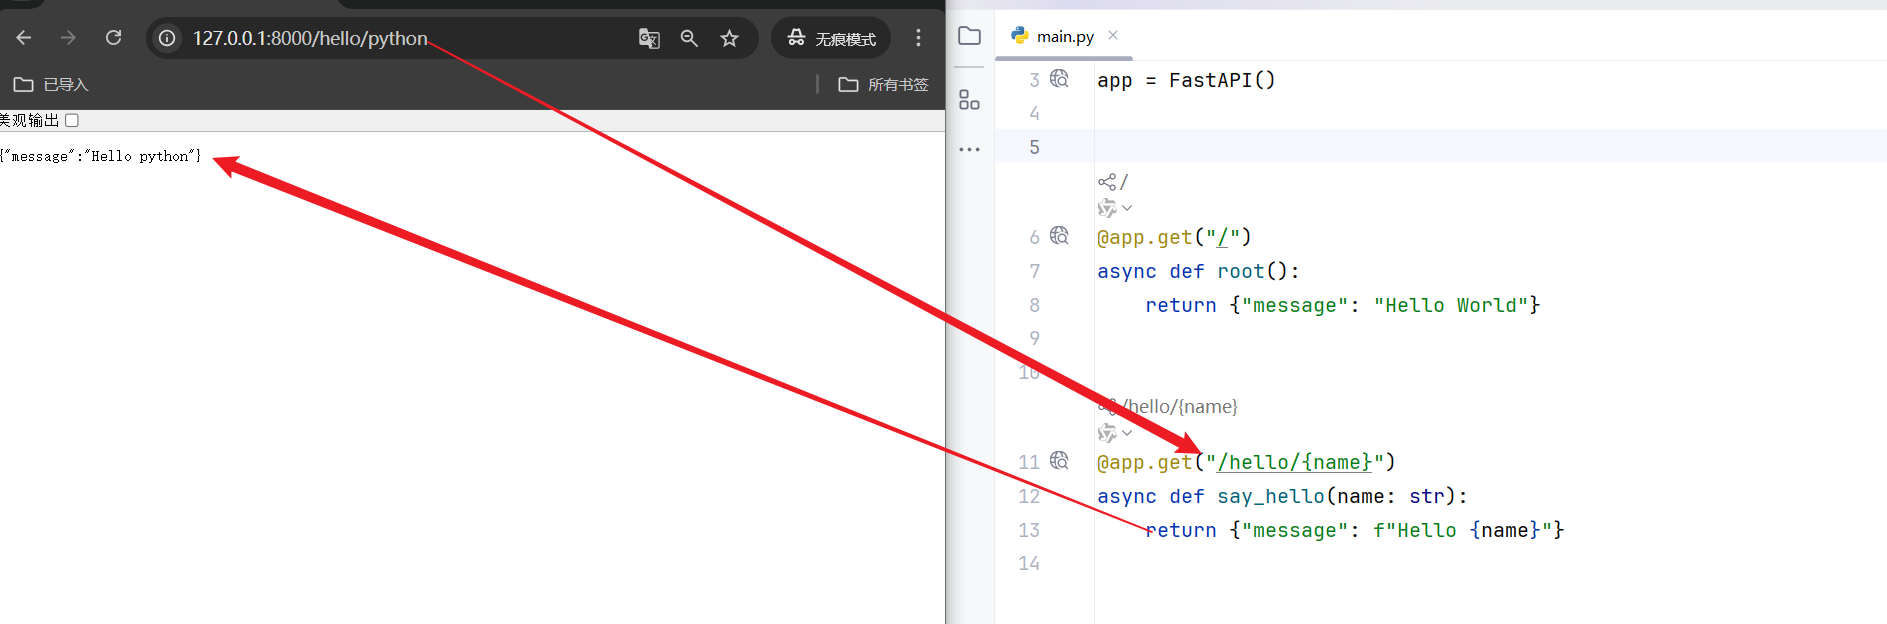Expand the AI actions chevron above root route
The image size is (1887, 624).
1126,208
